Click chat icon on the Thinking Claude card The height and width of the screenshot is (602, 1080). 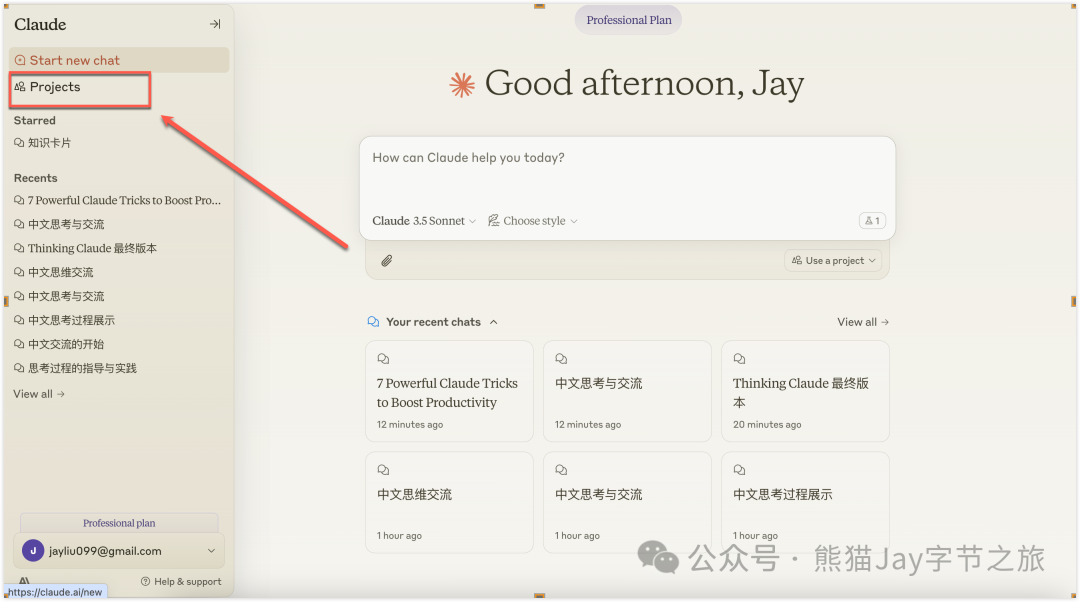coord(739,358)
